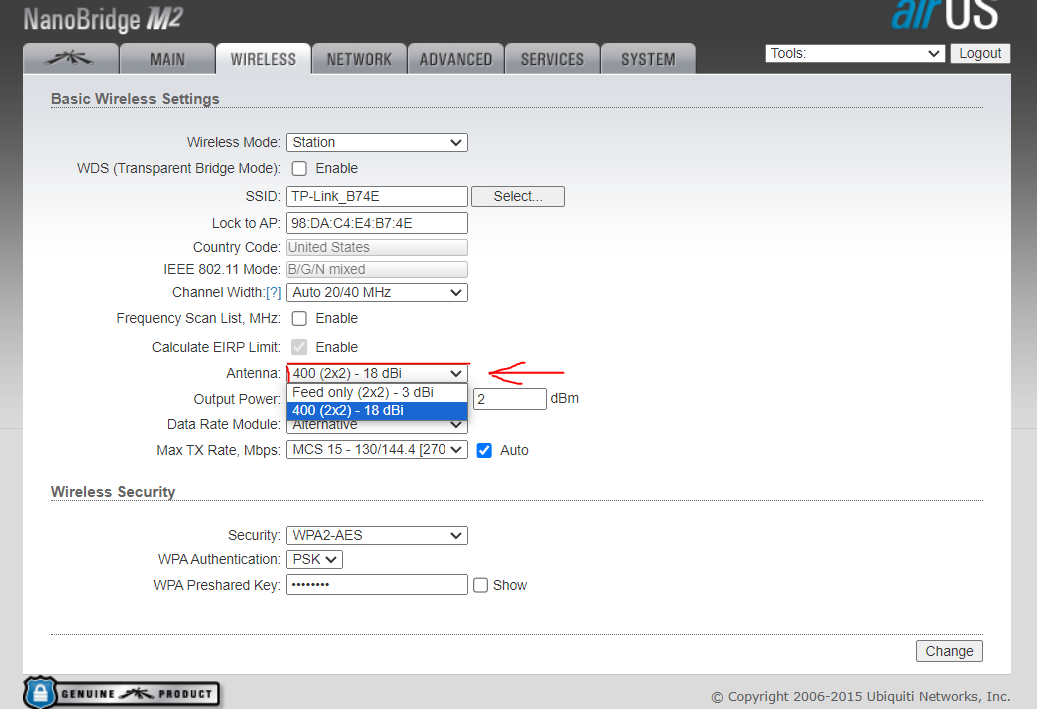The width and height of the screenshot is (1037, 709).
Task: Choose 400 (2x2) - 18 dBi option
Action: [377, 411]
